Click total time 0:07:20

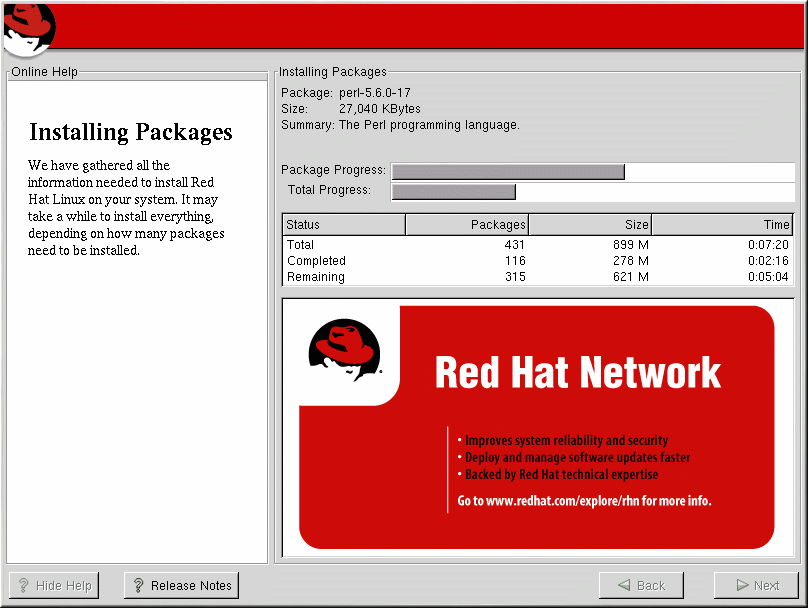[768, 245]
